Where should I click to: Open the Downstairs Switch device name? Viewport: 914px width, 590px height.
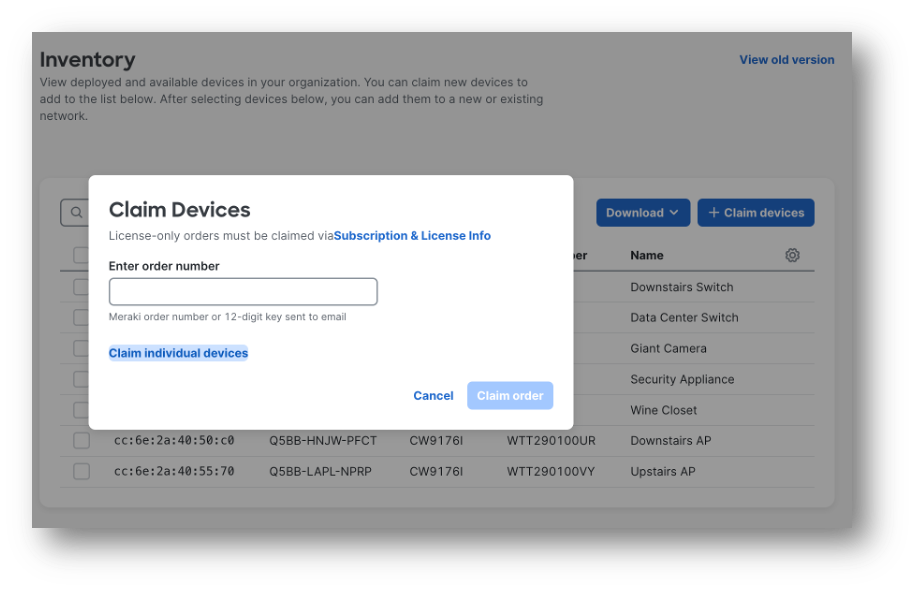pos(681,287)
